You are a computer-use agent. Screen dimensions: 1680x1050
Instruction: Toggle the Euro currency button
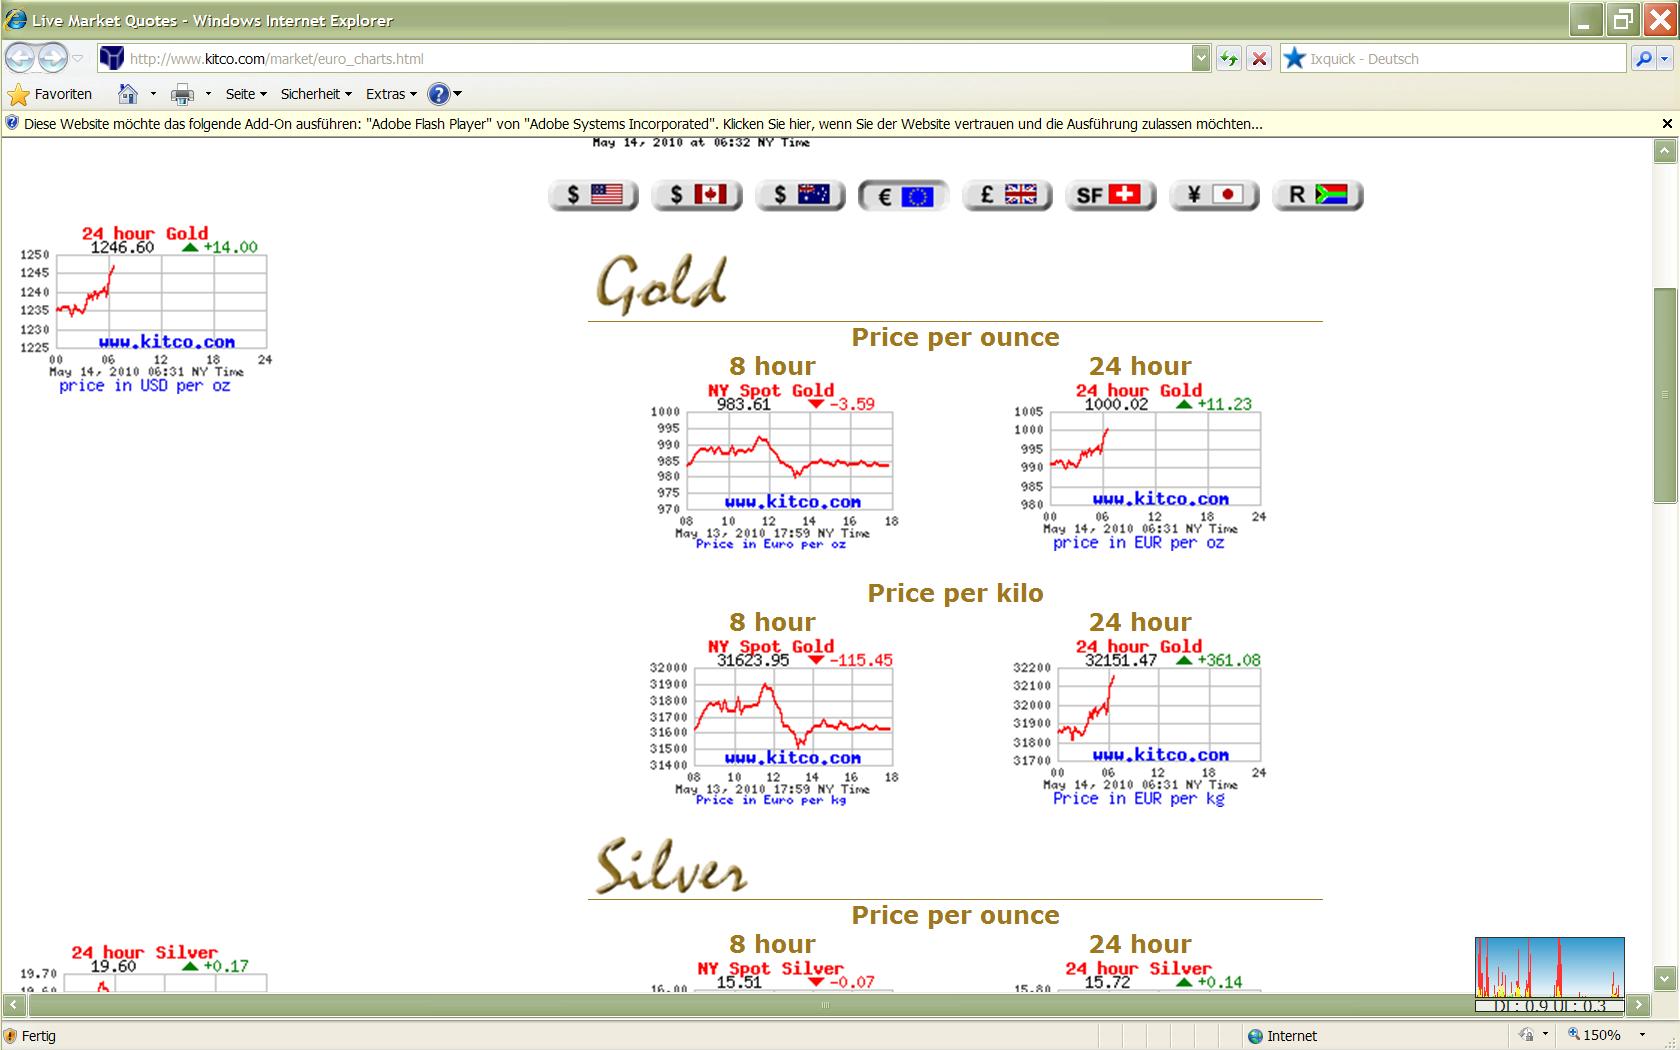903,196
